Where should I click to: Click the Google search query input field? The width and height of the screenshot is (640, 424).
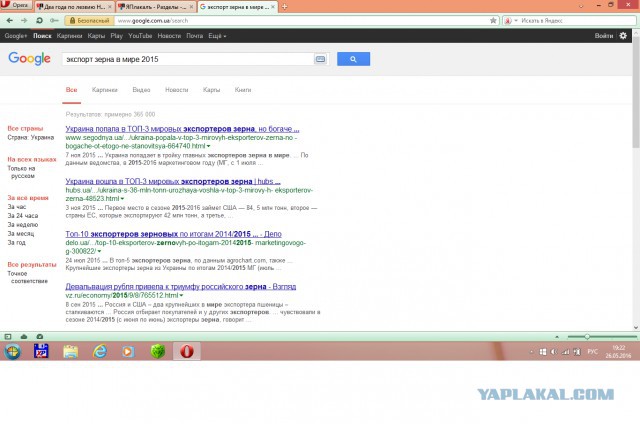(x=185, y=59)
